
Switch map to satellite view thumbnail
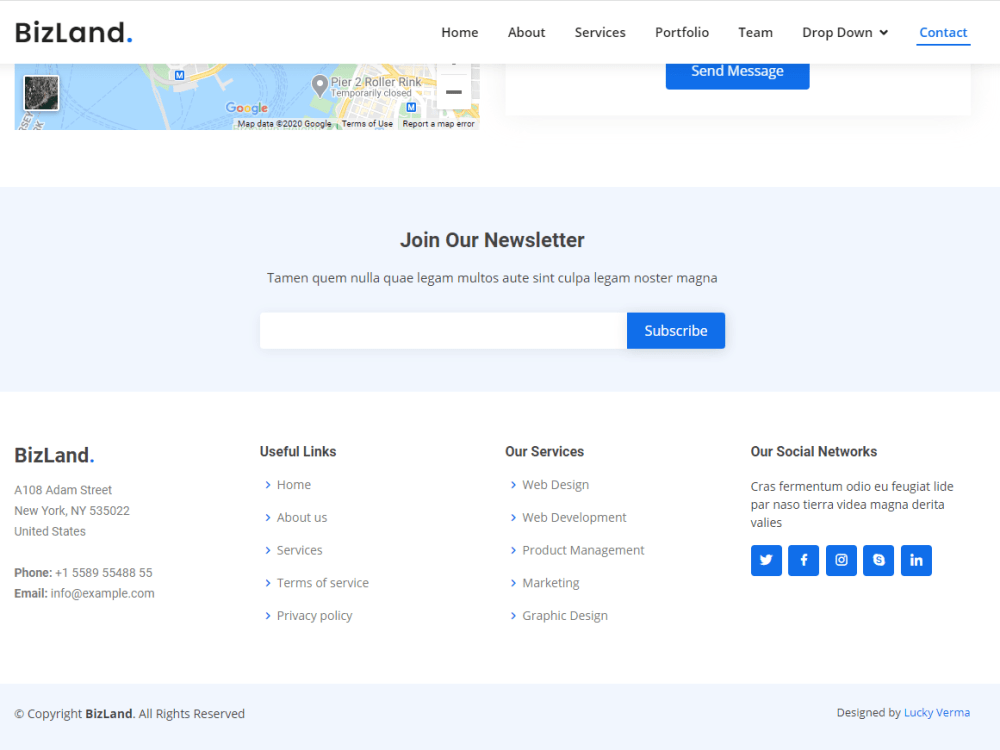[x=41, y=93]
